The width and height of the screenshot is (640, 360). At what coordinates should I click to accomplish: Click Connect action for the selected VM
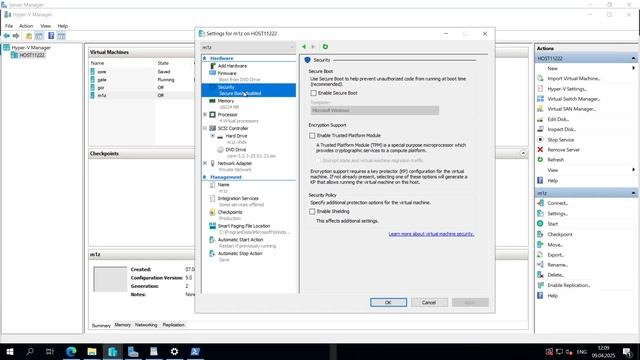pos(558,203)
